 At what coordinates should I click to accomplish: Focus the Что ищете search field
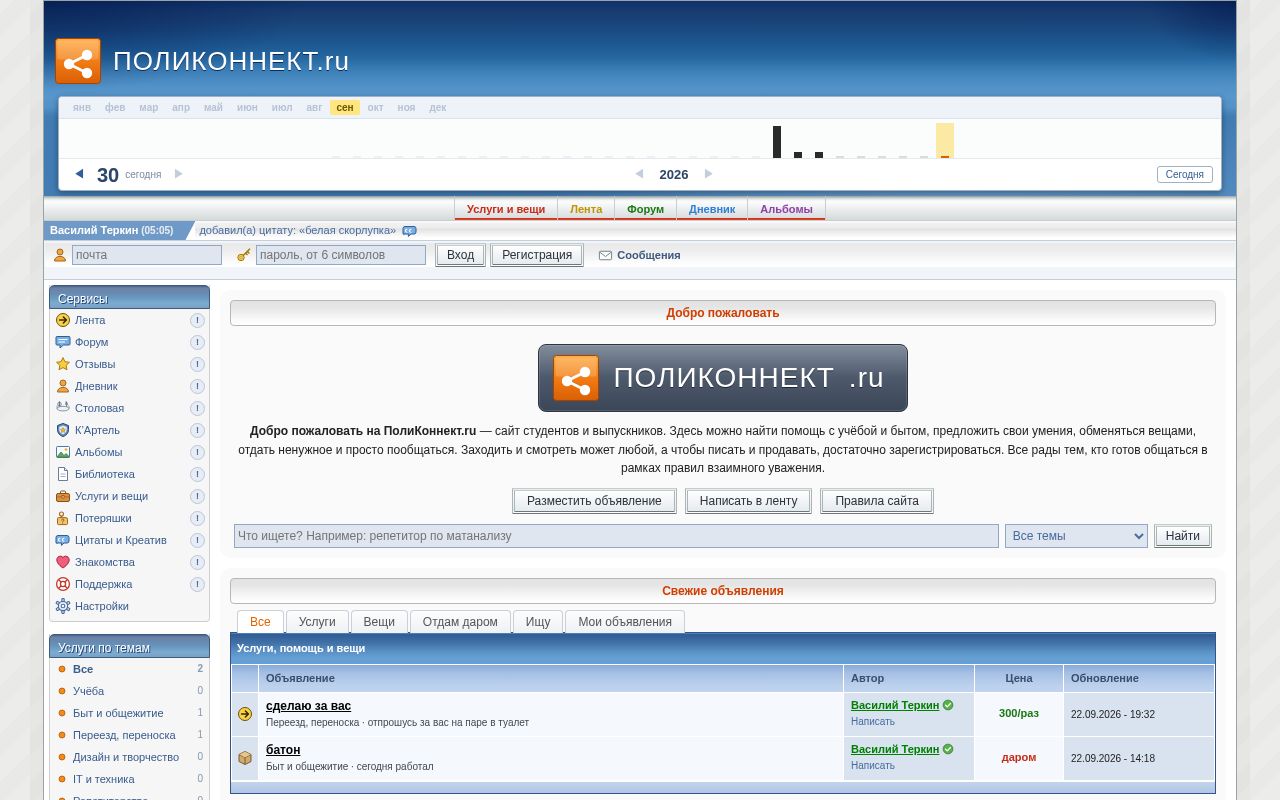[616, 536]
